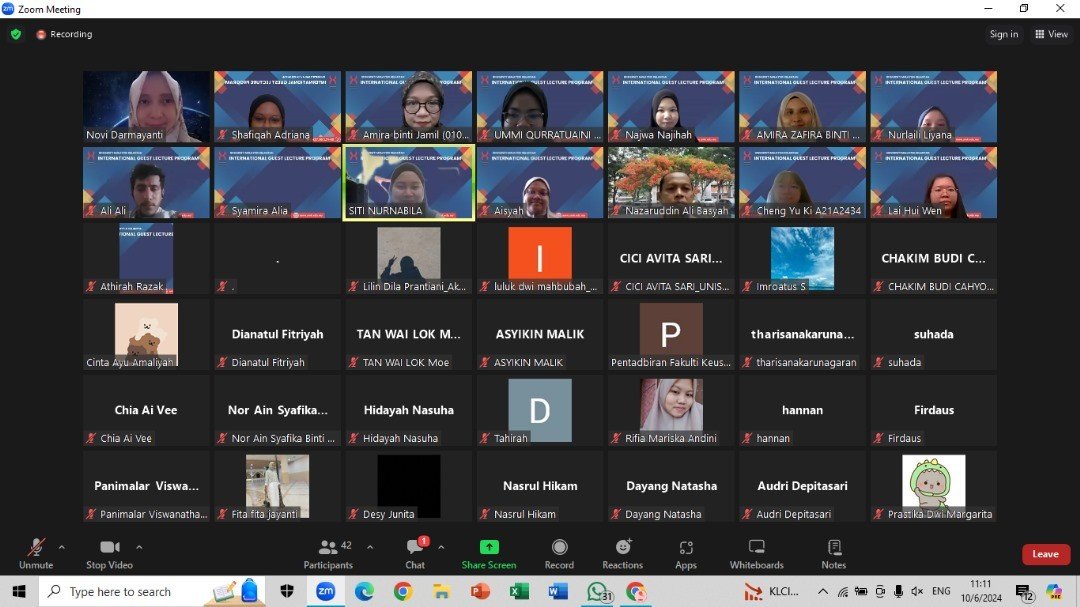Click the green encryption shield icon
This screenshot has width=1080, height=607.
15,34
